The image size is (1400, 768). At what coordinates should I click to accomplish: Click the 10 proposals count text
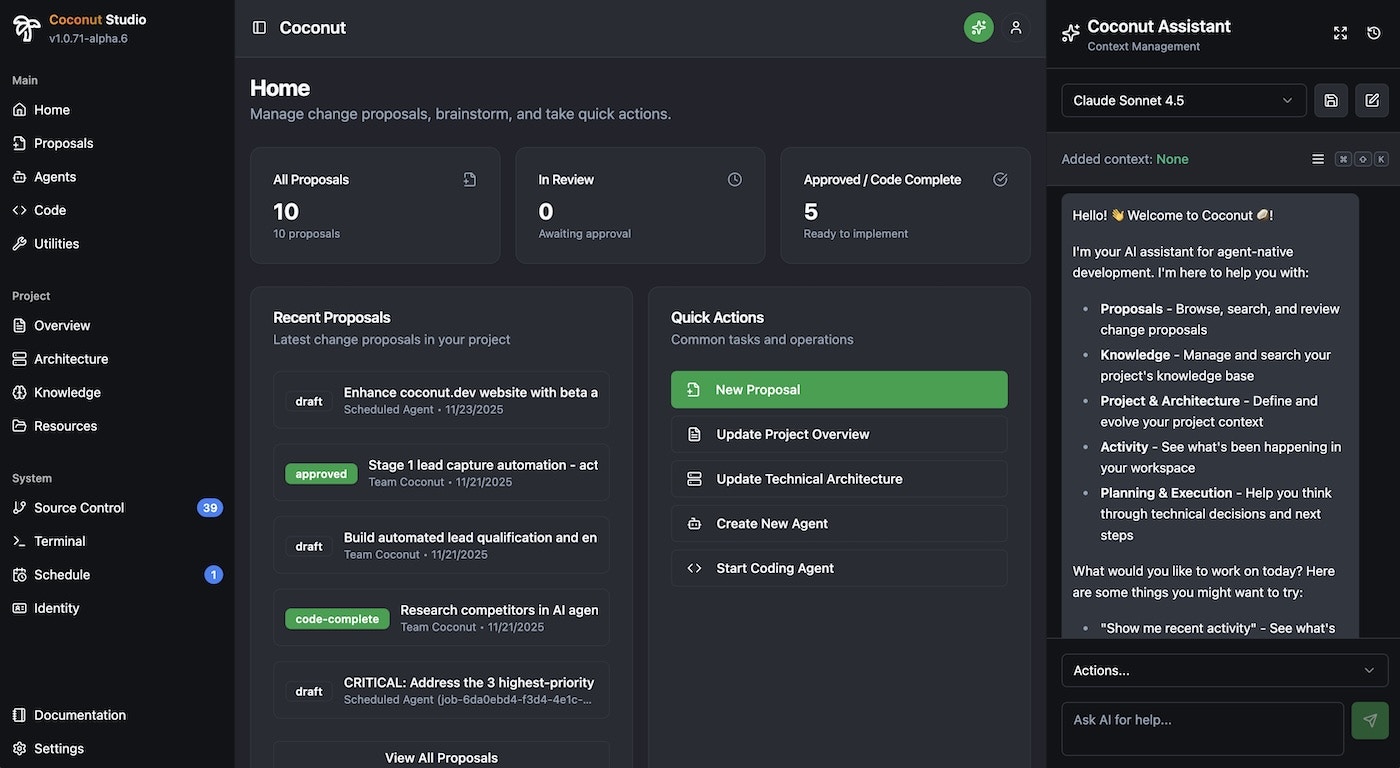click(306, 234)
